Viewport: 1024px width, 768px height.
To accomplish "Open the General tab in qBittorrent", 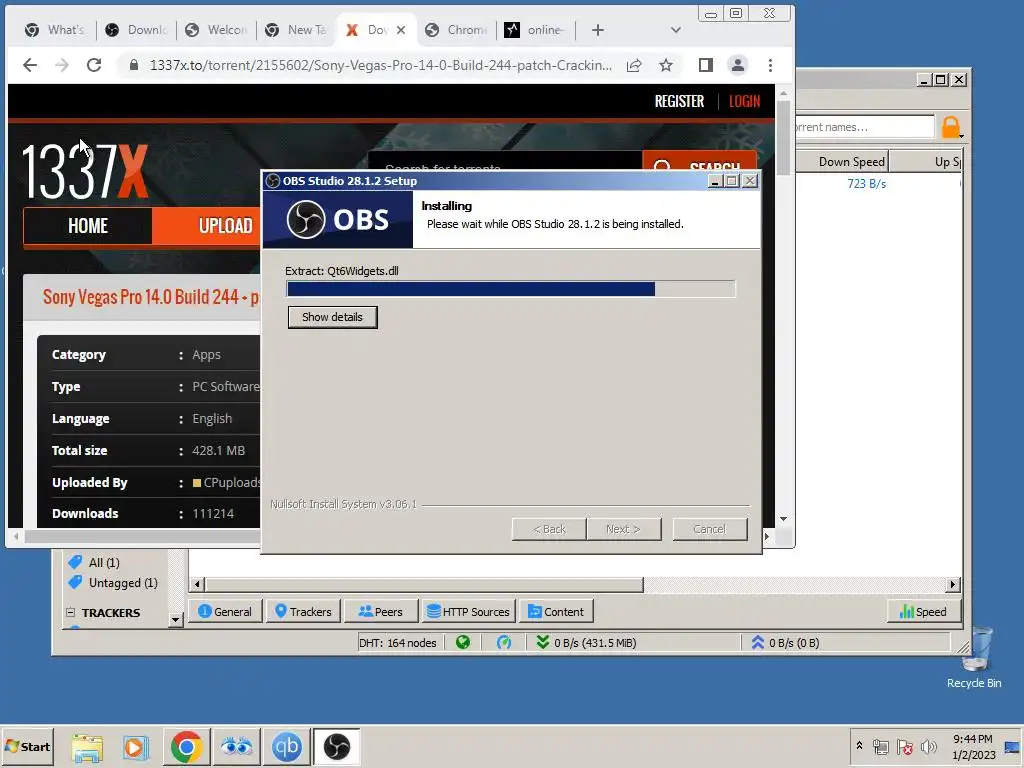I will 225,612.
